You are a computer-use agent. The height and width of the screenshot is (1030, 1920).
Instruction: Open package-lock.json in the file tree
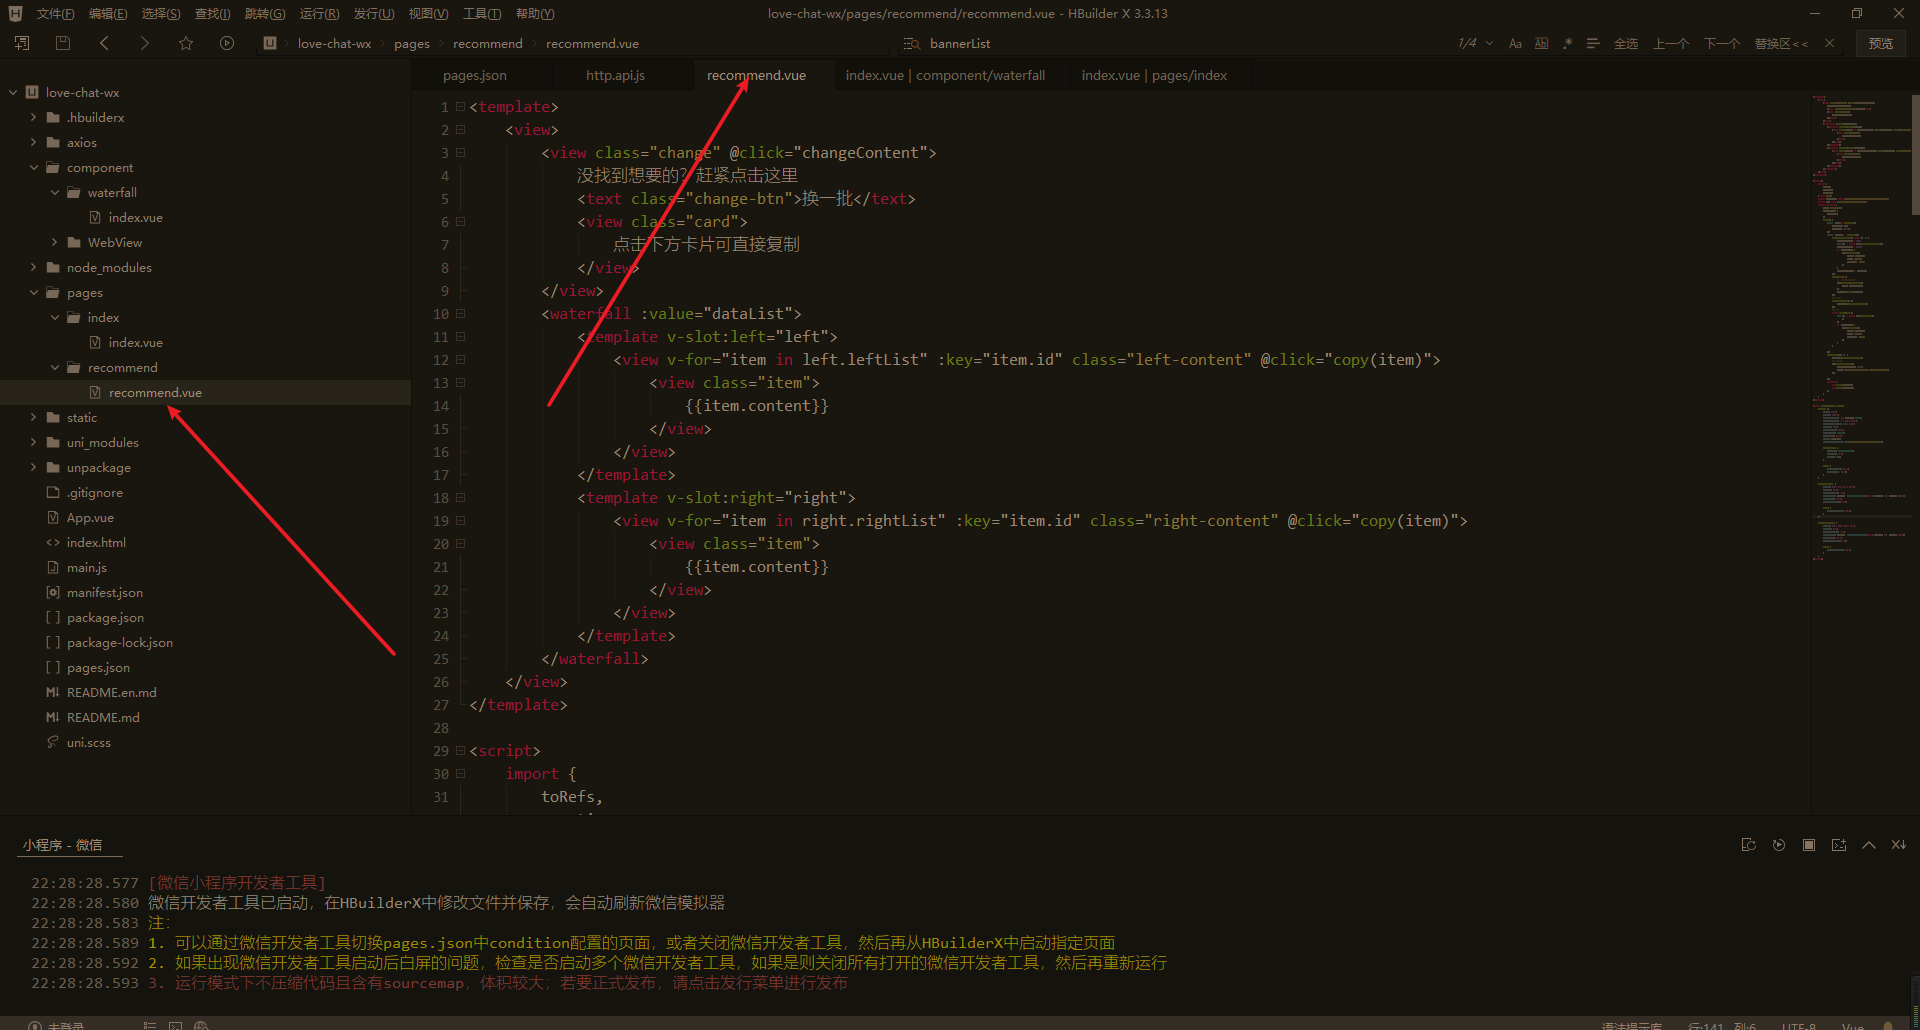120,642
